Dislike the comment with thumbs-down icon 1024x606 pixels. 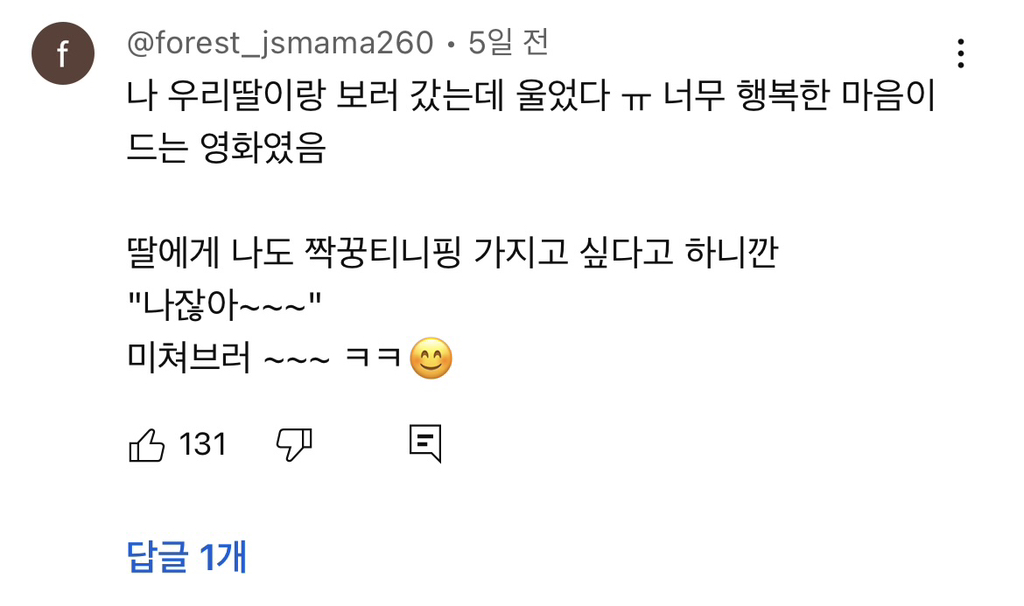[x=294, y=444]
